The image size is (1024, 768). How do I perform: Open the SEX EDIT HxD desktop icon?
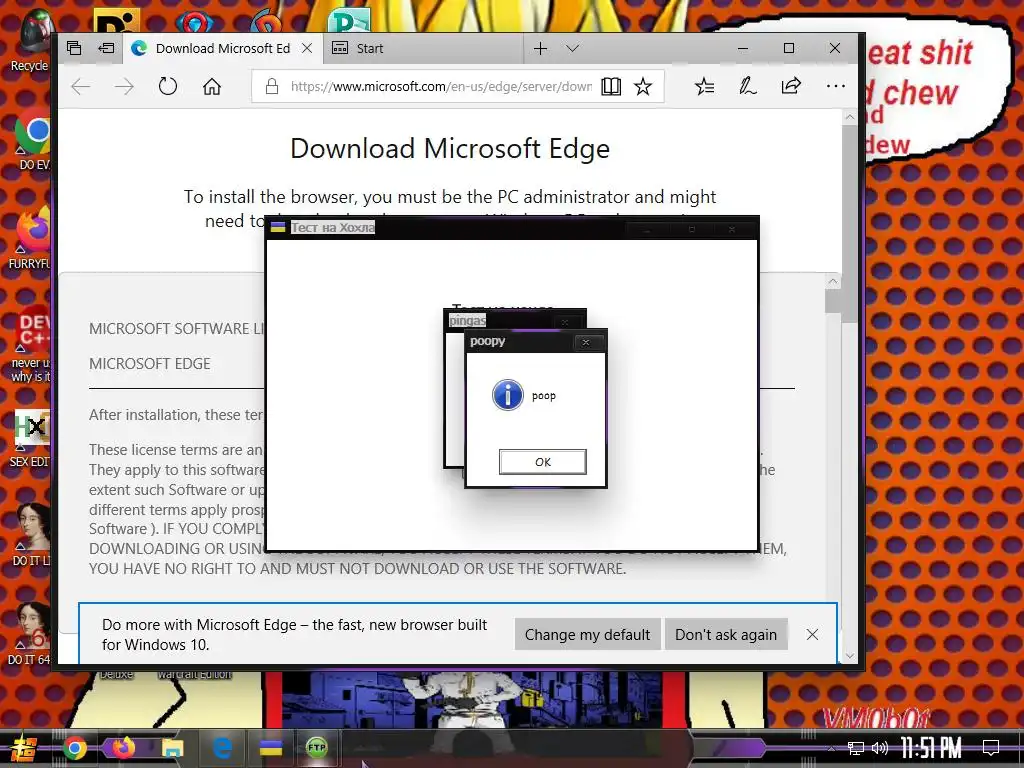pos(31,438)
